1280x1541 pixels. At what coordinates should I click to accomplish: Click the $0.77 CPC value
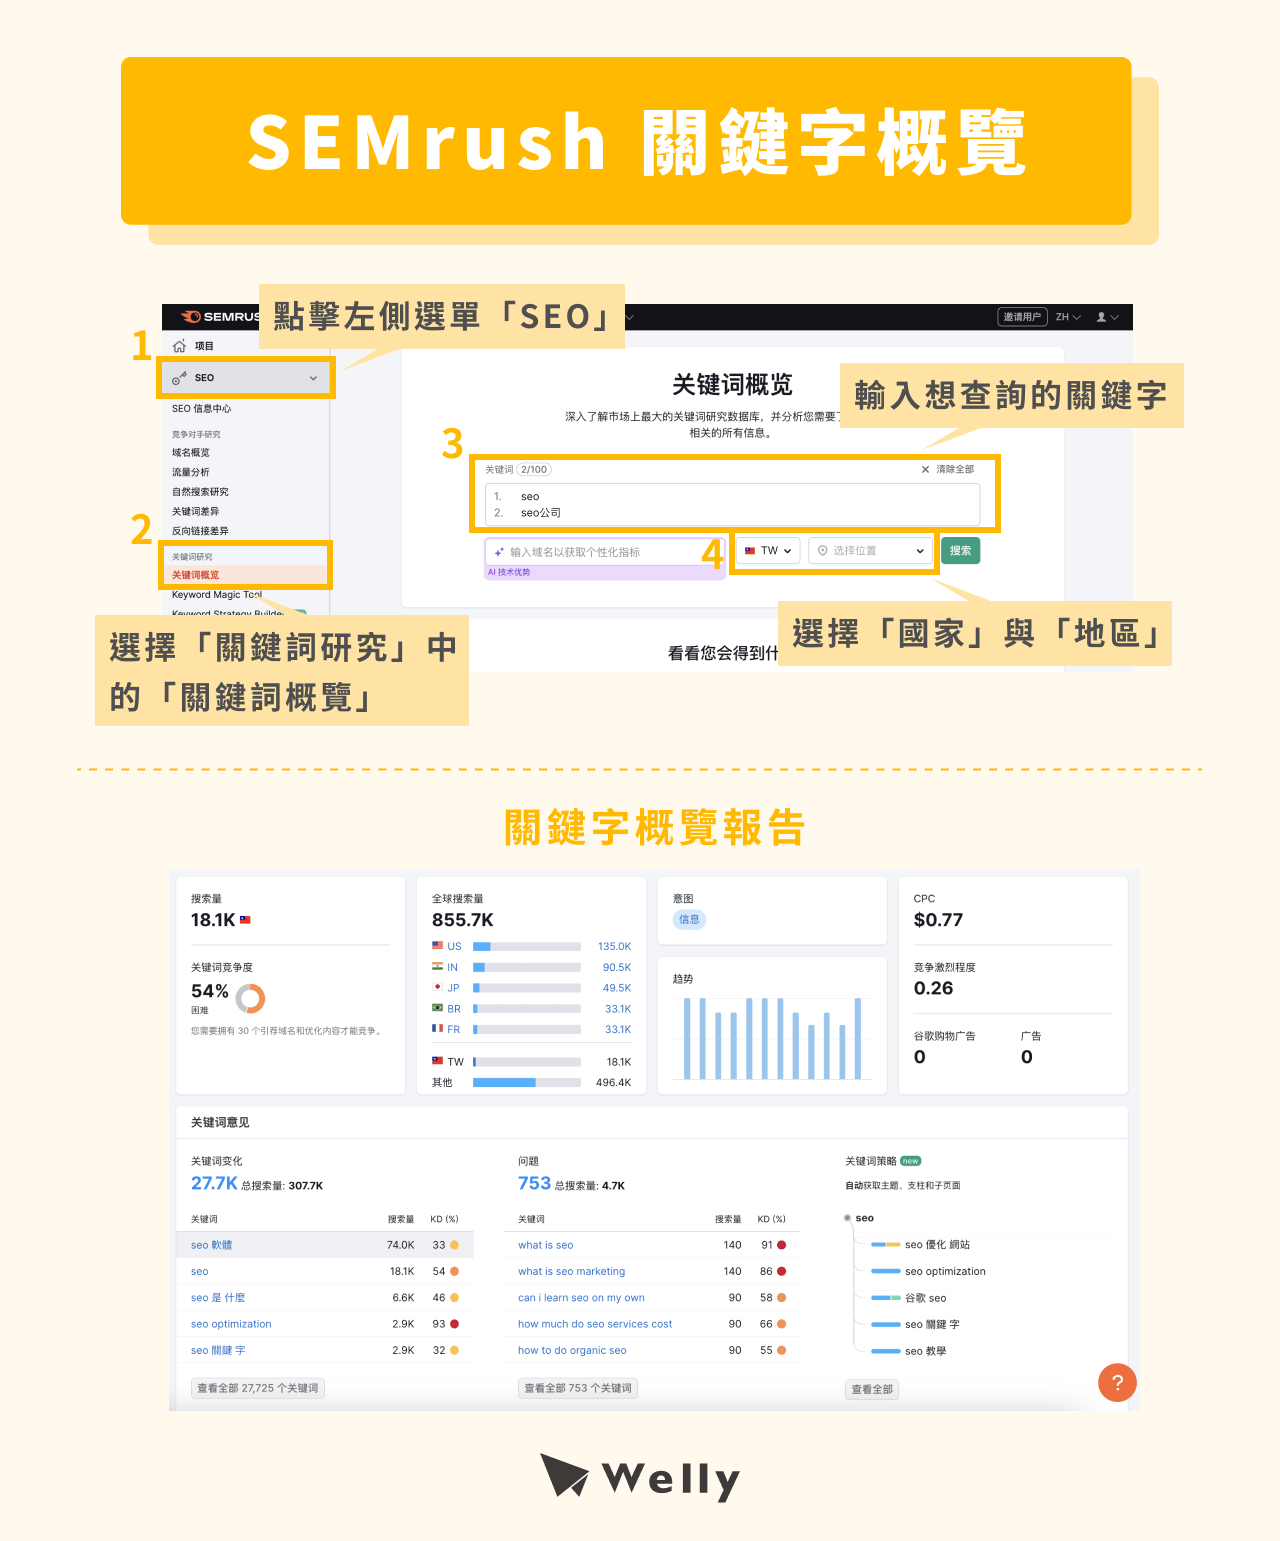point(938,920)
